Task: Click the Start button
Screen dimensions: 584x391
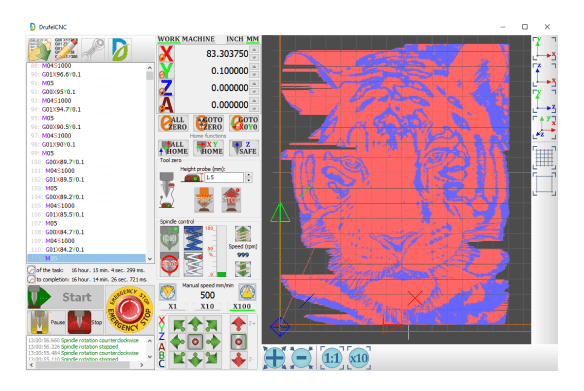Action: click(x=66, y=297)
